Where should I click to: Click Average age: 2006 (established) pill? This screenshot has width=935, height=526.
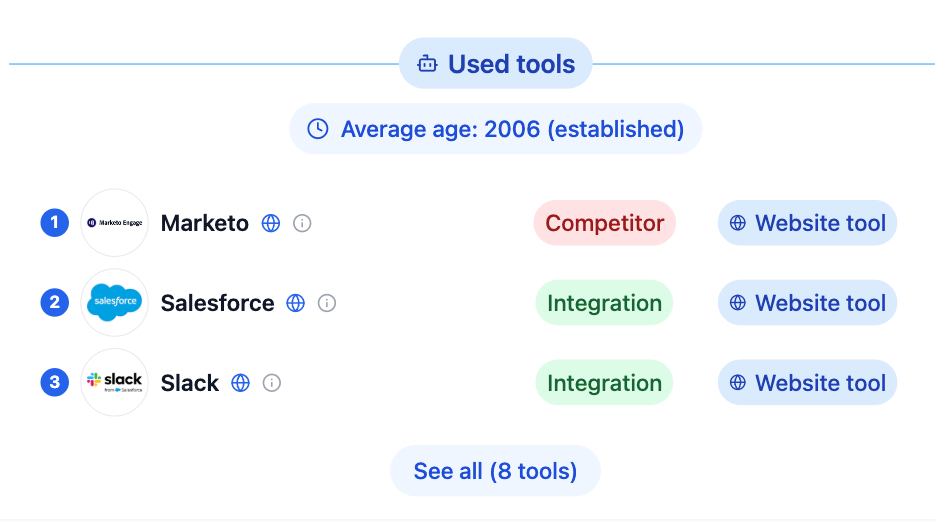(496, 129)
